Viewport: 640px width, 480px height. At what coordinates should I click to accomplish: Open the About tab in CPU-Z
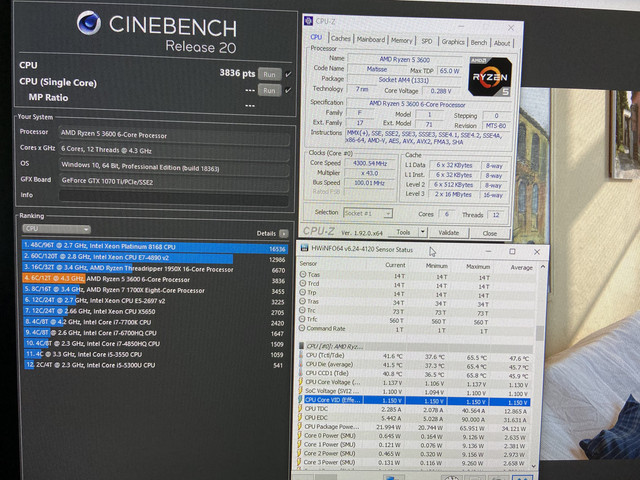click(x=502, y=43)
